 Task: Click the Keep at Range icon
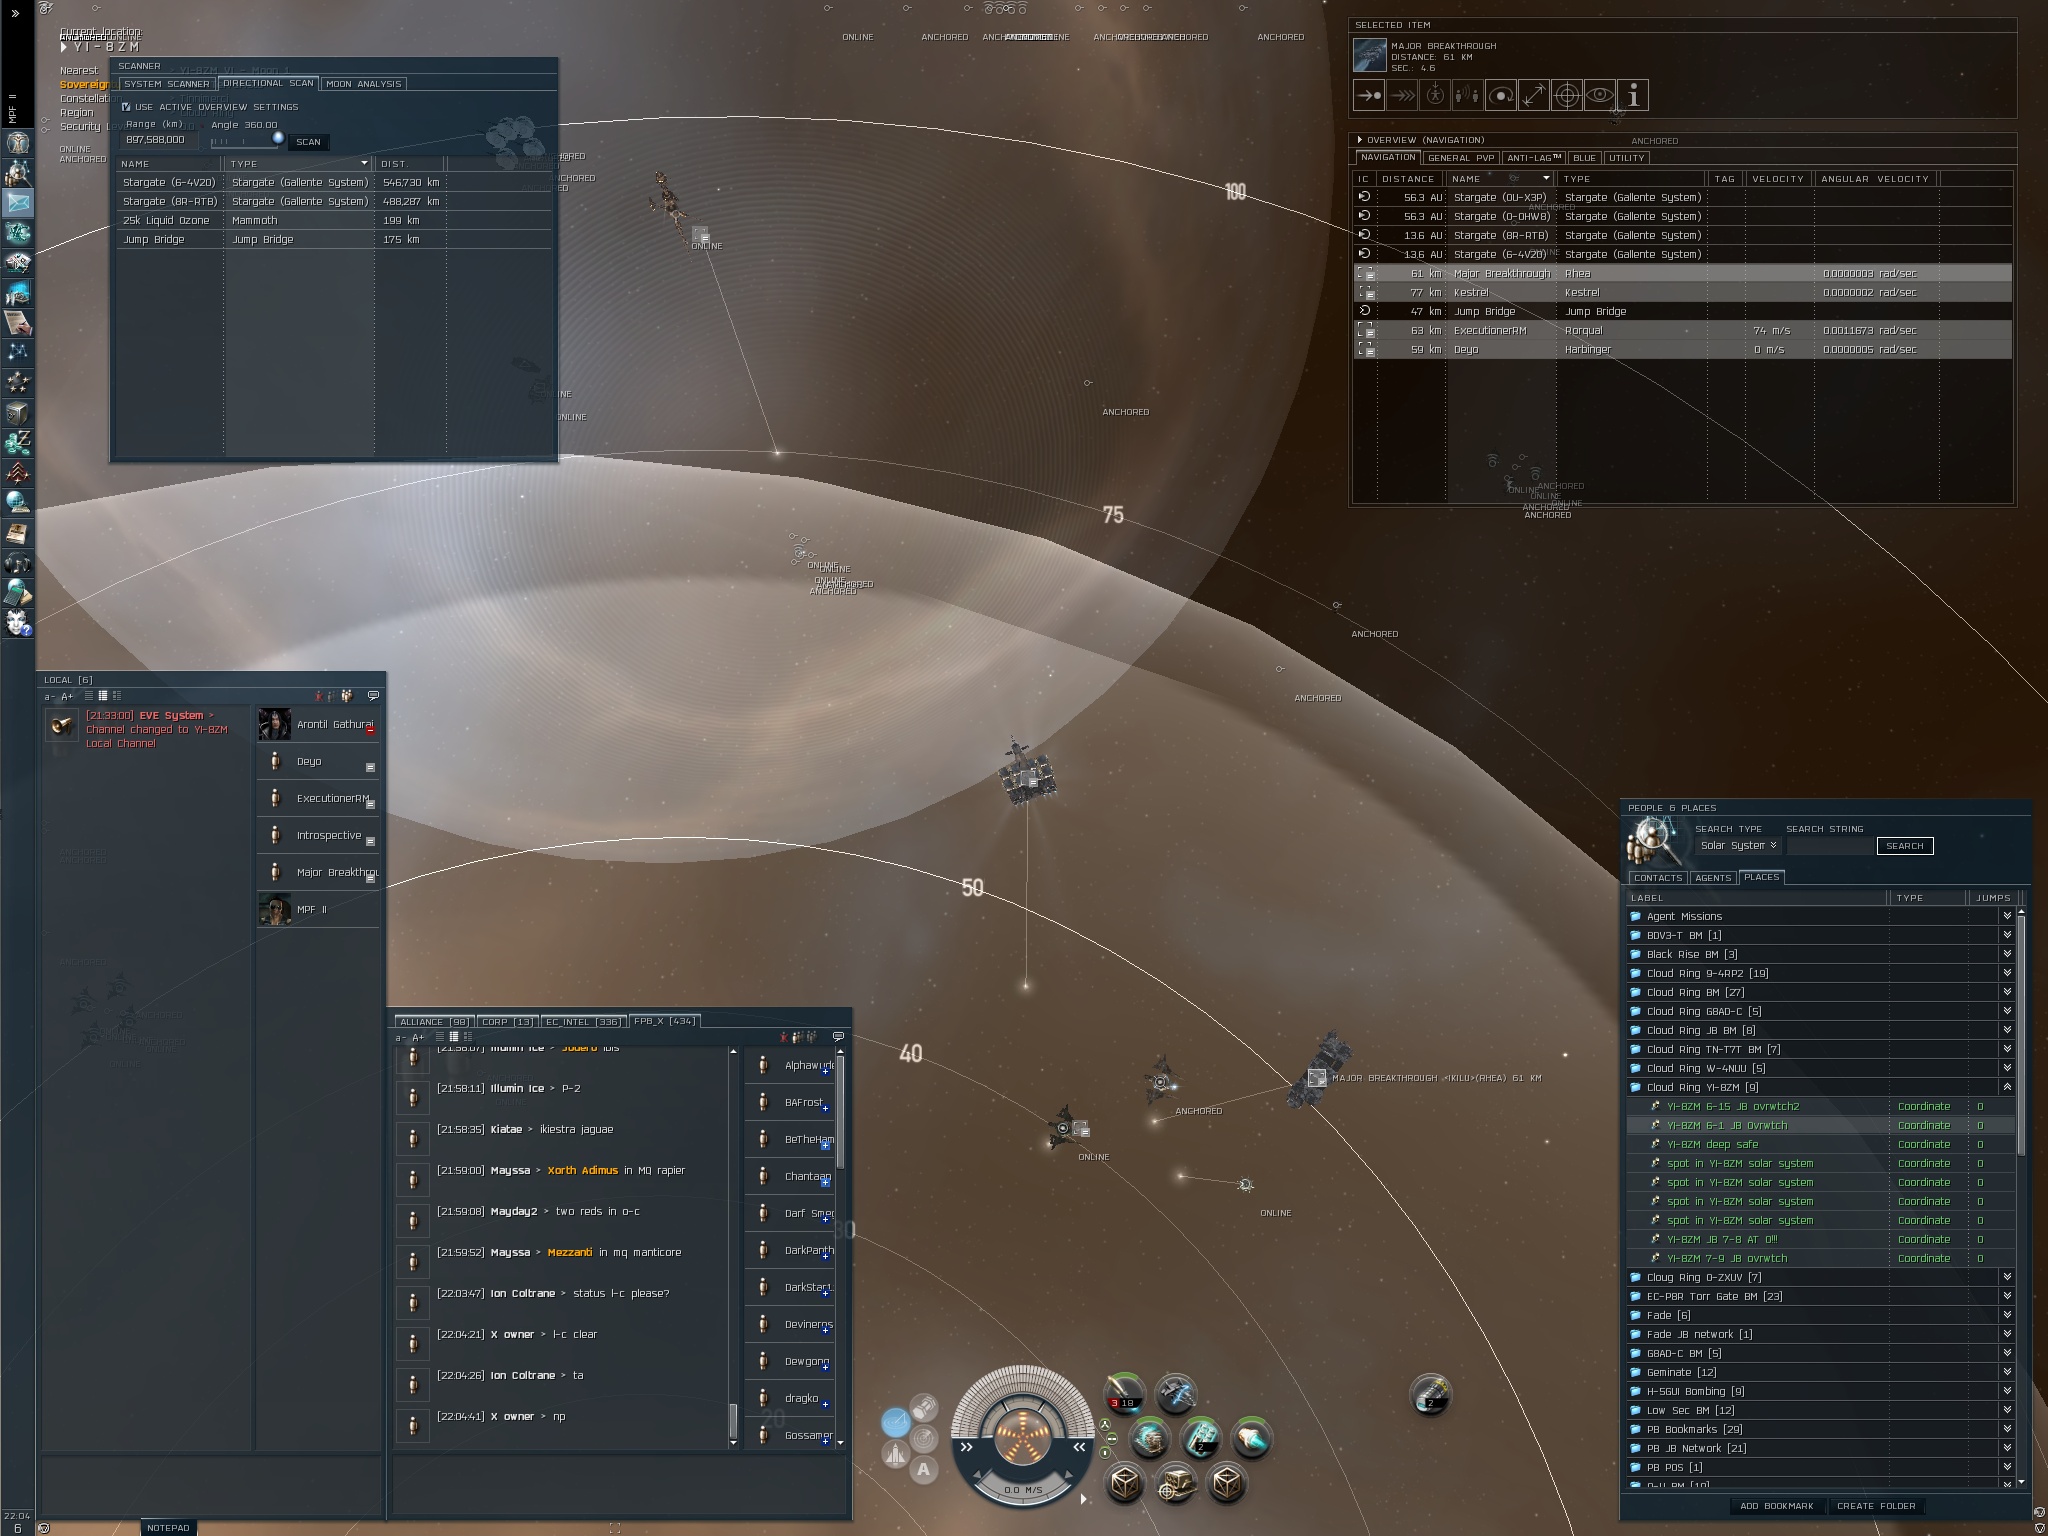tap(1534, 96)
